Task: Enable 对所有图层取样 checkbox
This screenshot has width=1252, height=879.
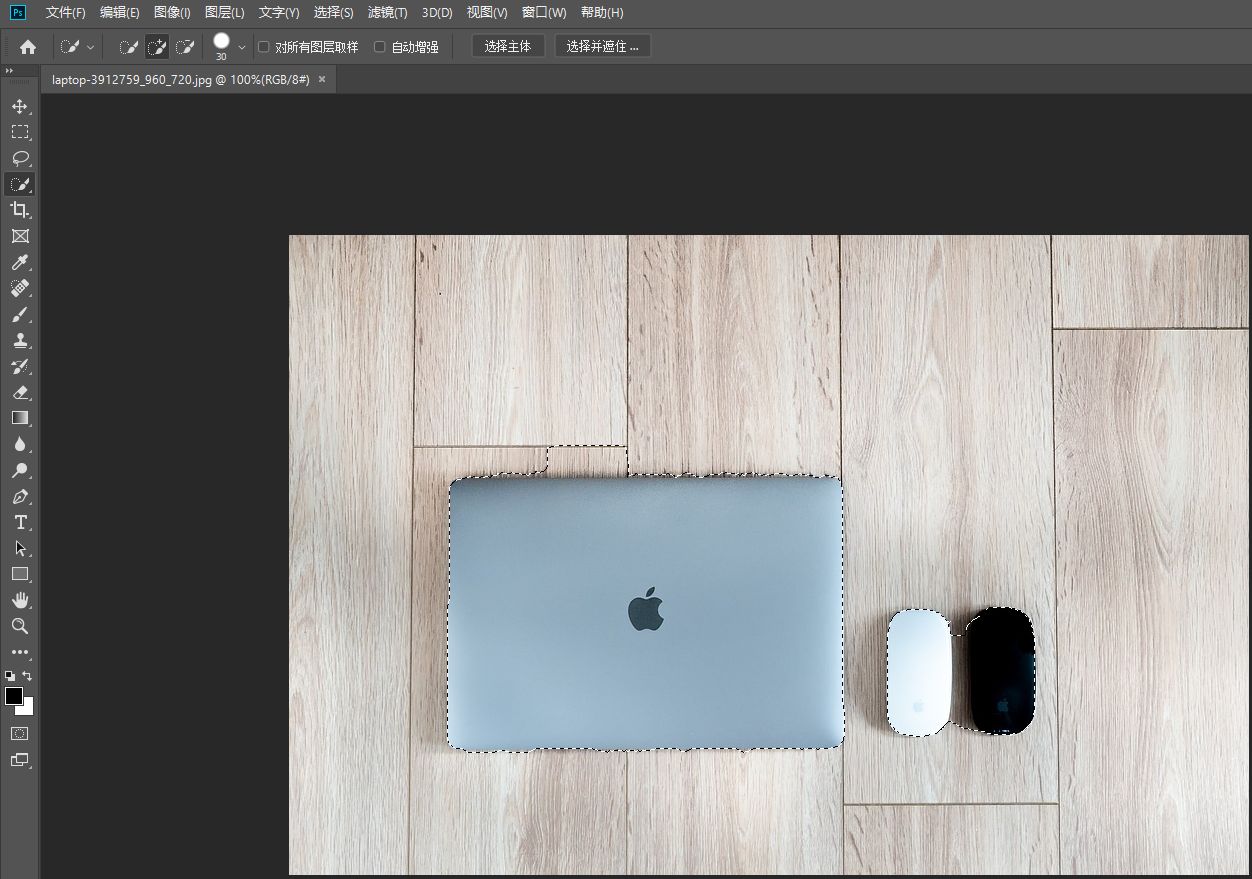Action: tap(264, 47)
